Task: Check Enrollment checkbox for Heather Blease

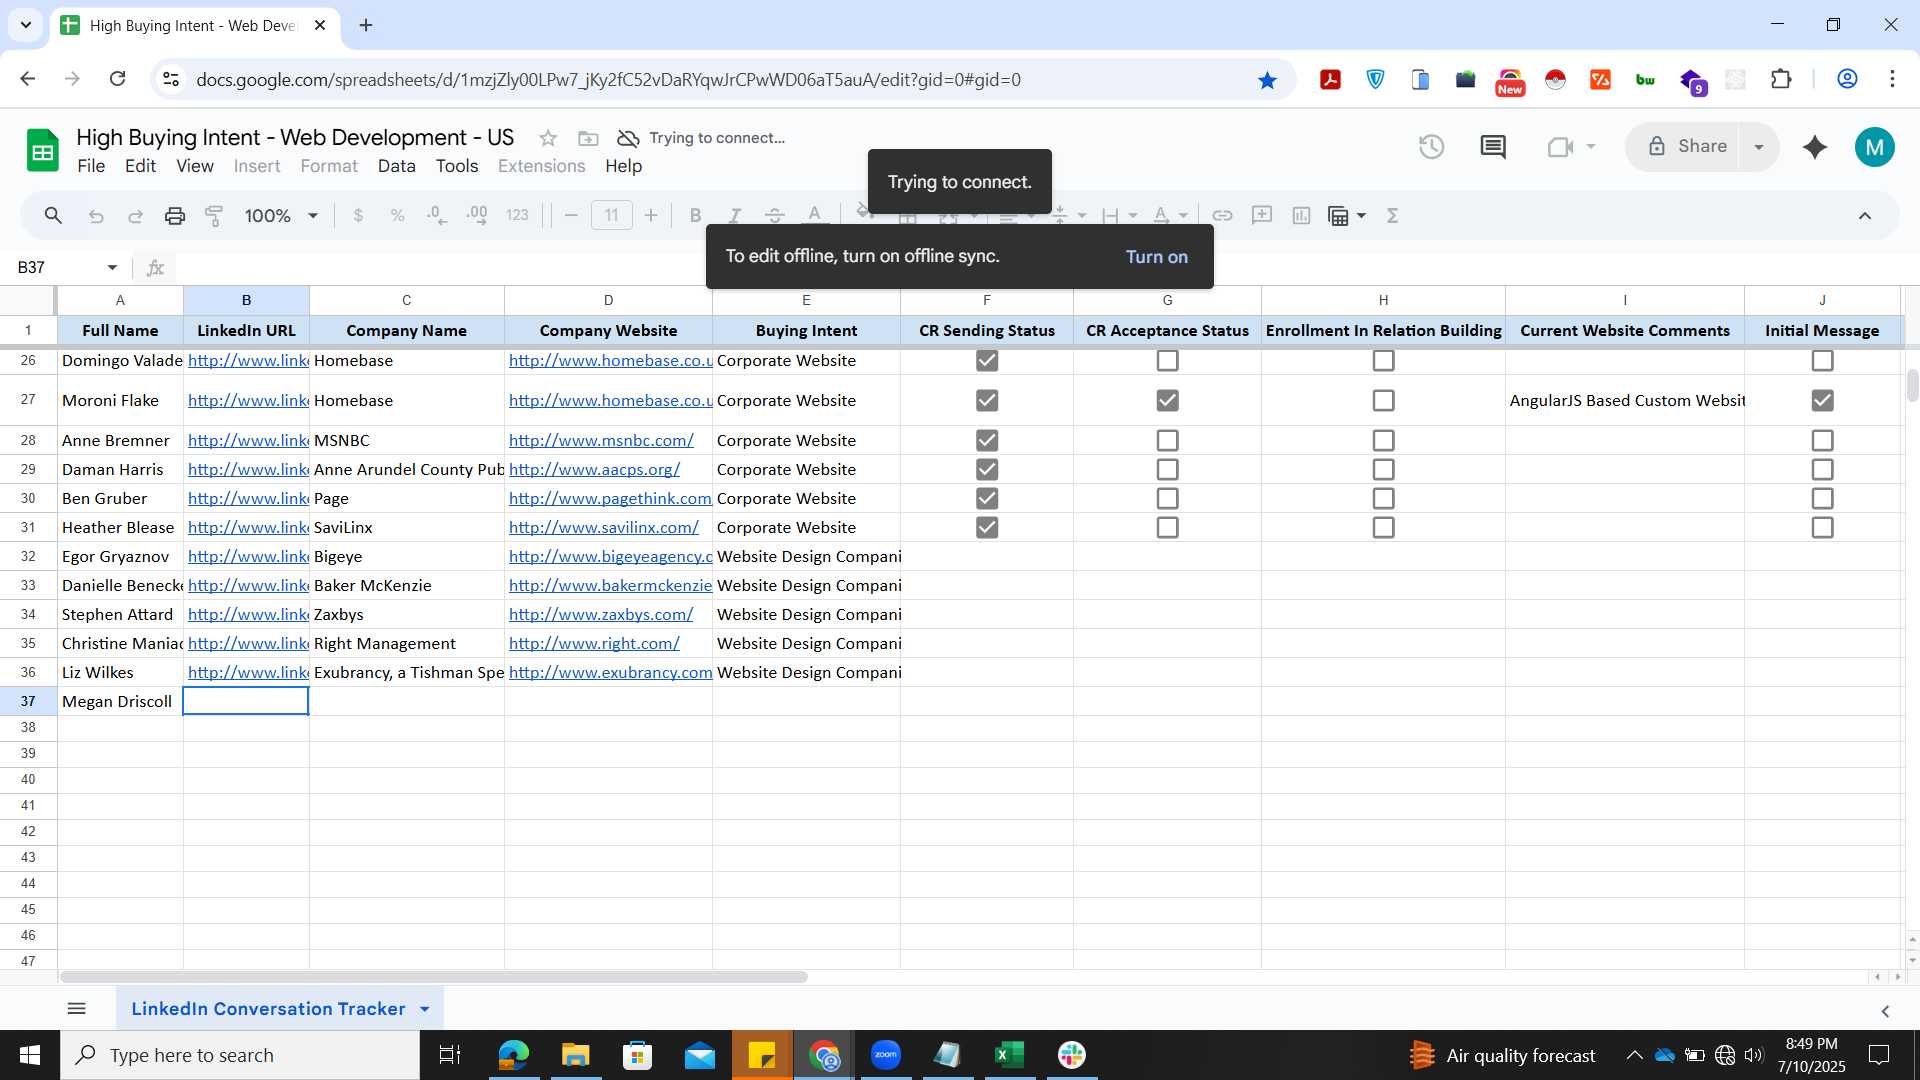Action: 1383,528
